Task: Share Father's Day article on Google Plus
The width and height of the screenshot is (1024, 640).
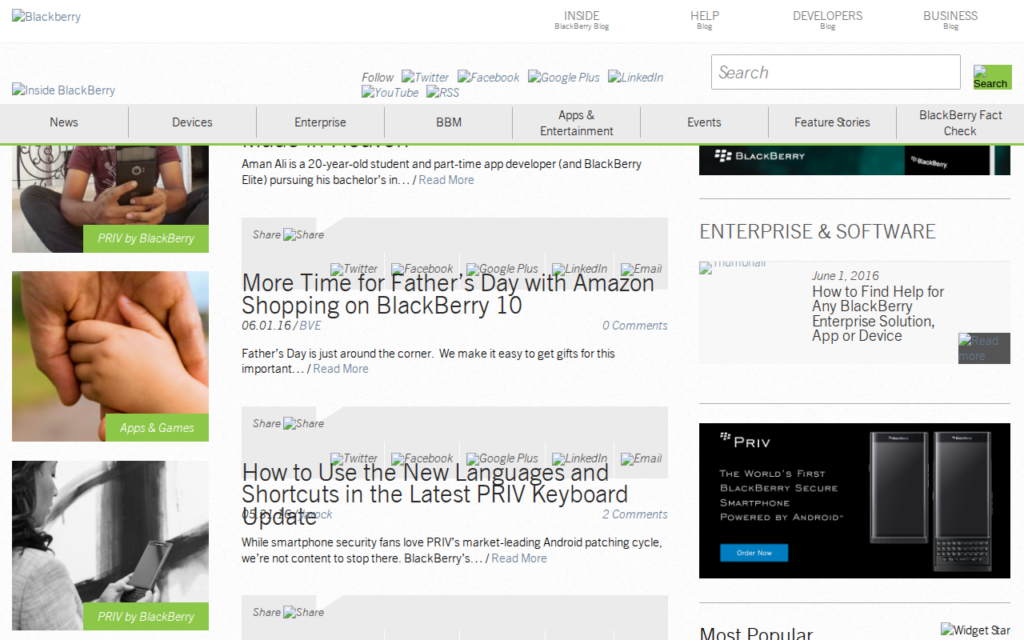Action: 502,268
